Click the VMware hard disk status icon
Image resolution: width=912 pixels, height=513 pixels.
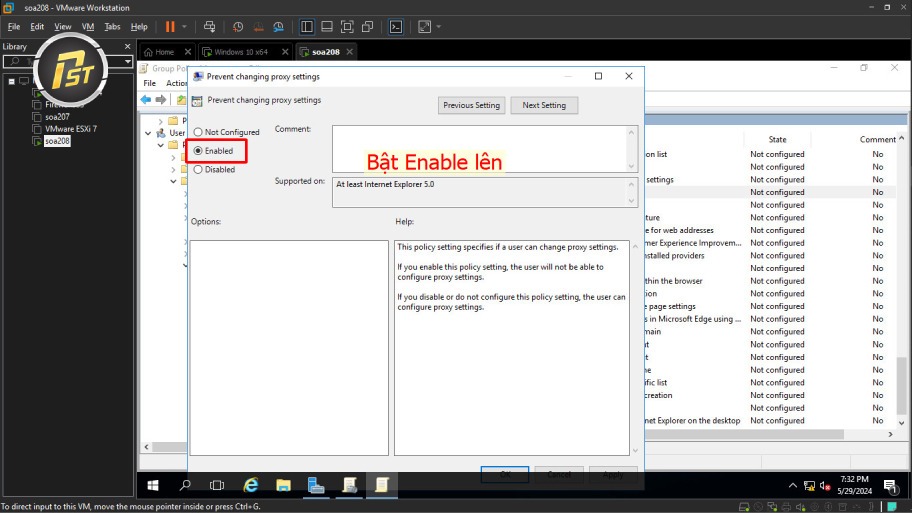click(744, 507)
